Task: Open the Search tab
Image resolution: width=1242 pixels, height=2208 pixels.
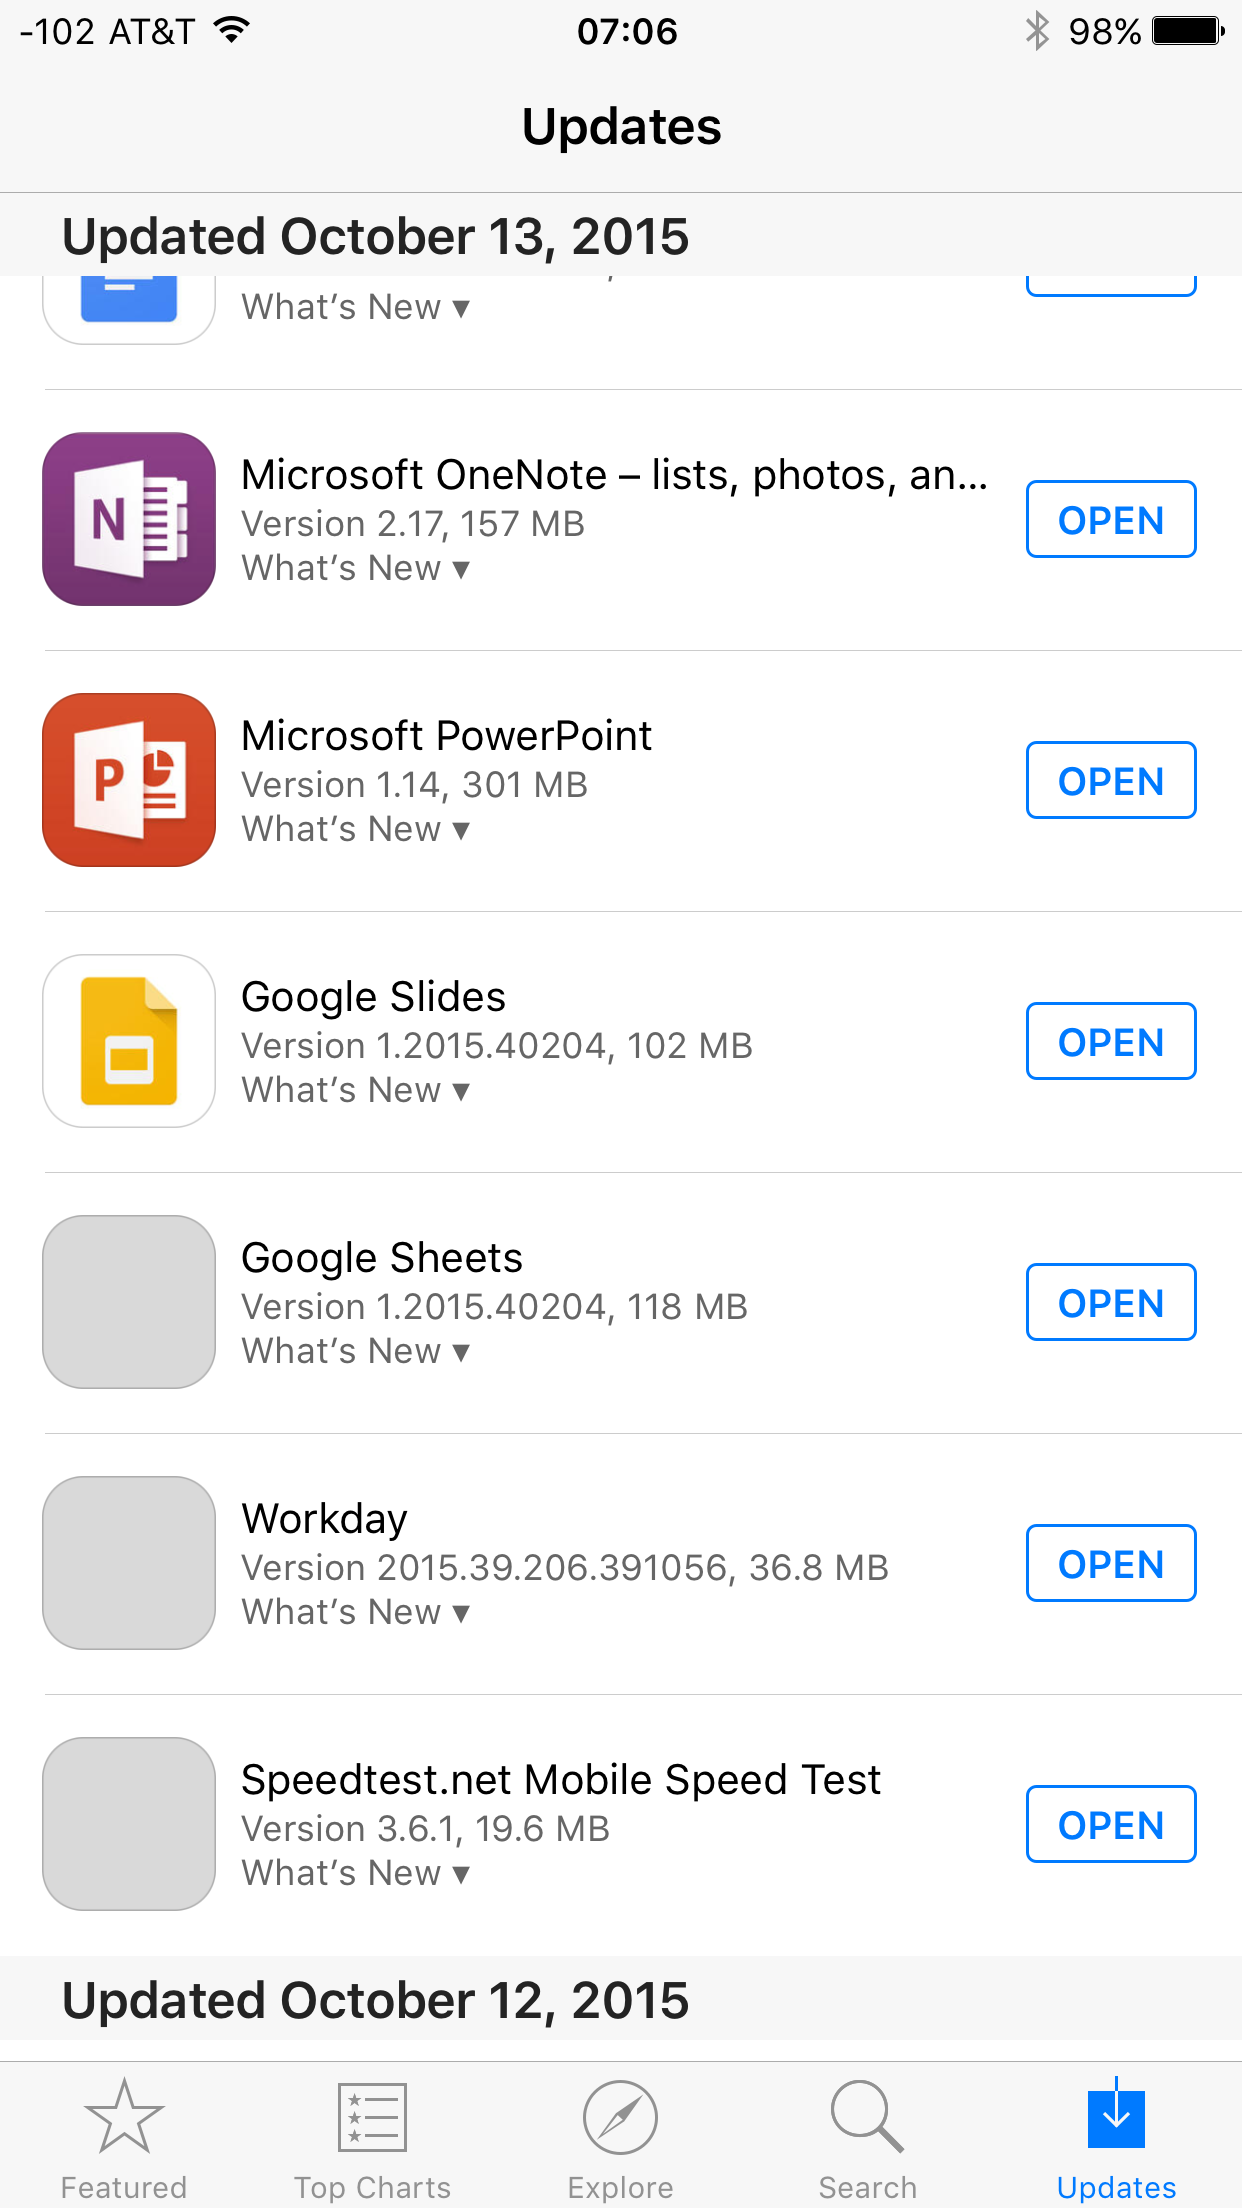Action: pos(867,2138)
